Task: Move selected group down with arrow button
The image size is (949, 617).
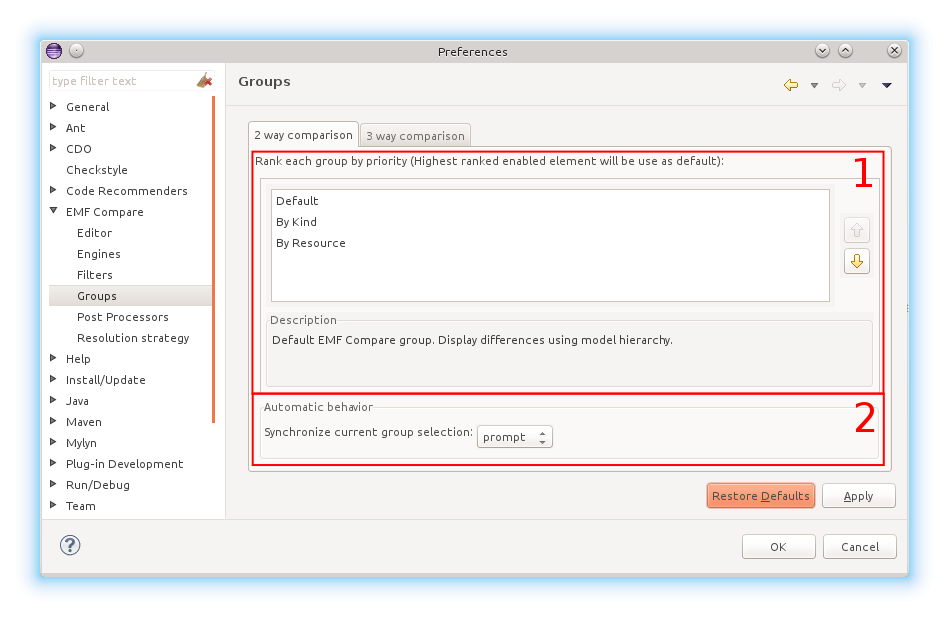Action: click(857, 261)
